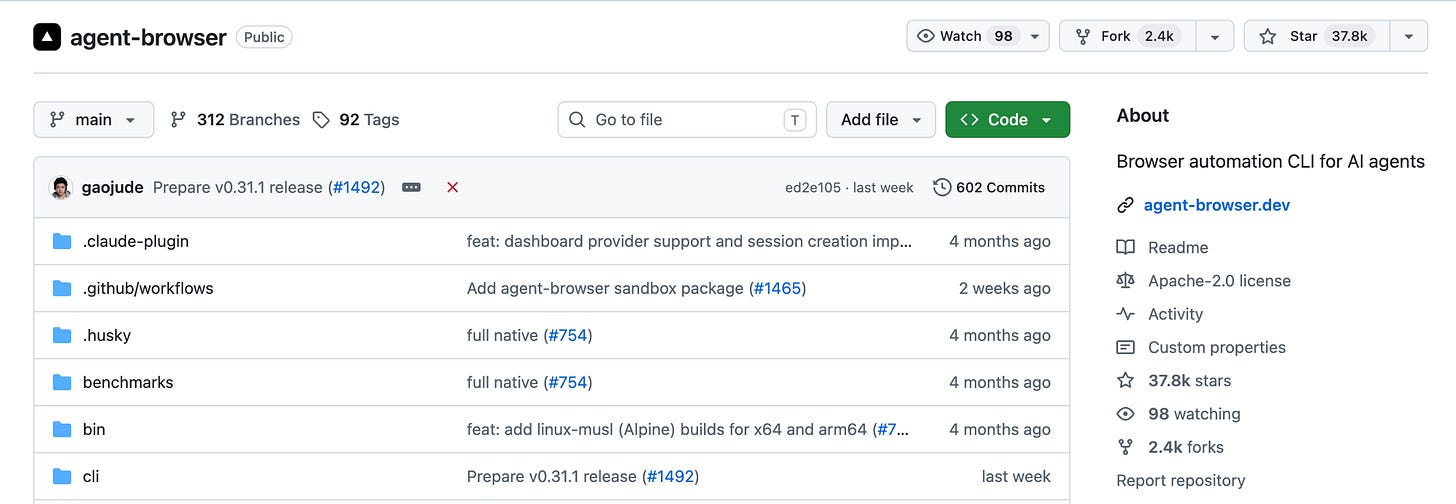This screenshot has height=504, width=1456.
Task: Open the Apache-2.0 license link
Action: 1219,281
